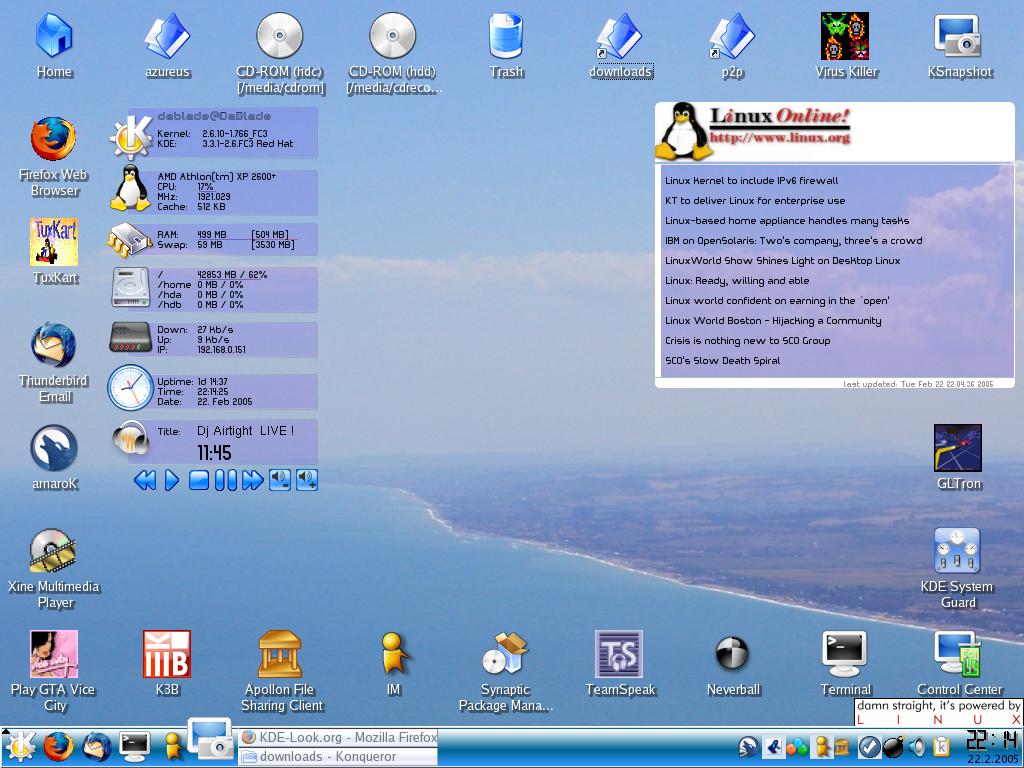Screen dimensions: 1024x768
Task: Open 'Linux-based home appliance handles many tasks' headline
Action: pos(787,221)
